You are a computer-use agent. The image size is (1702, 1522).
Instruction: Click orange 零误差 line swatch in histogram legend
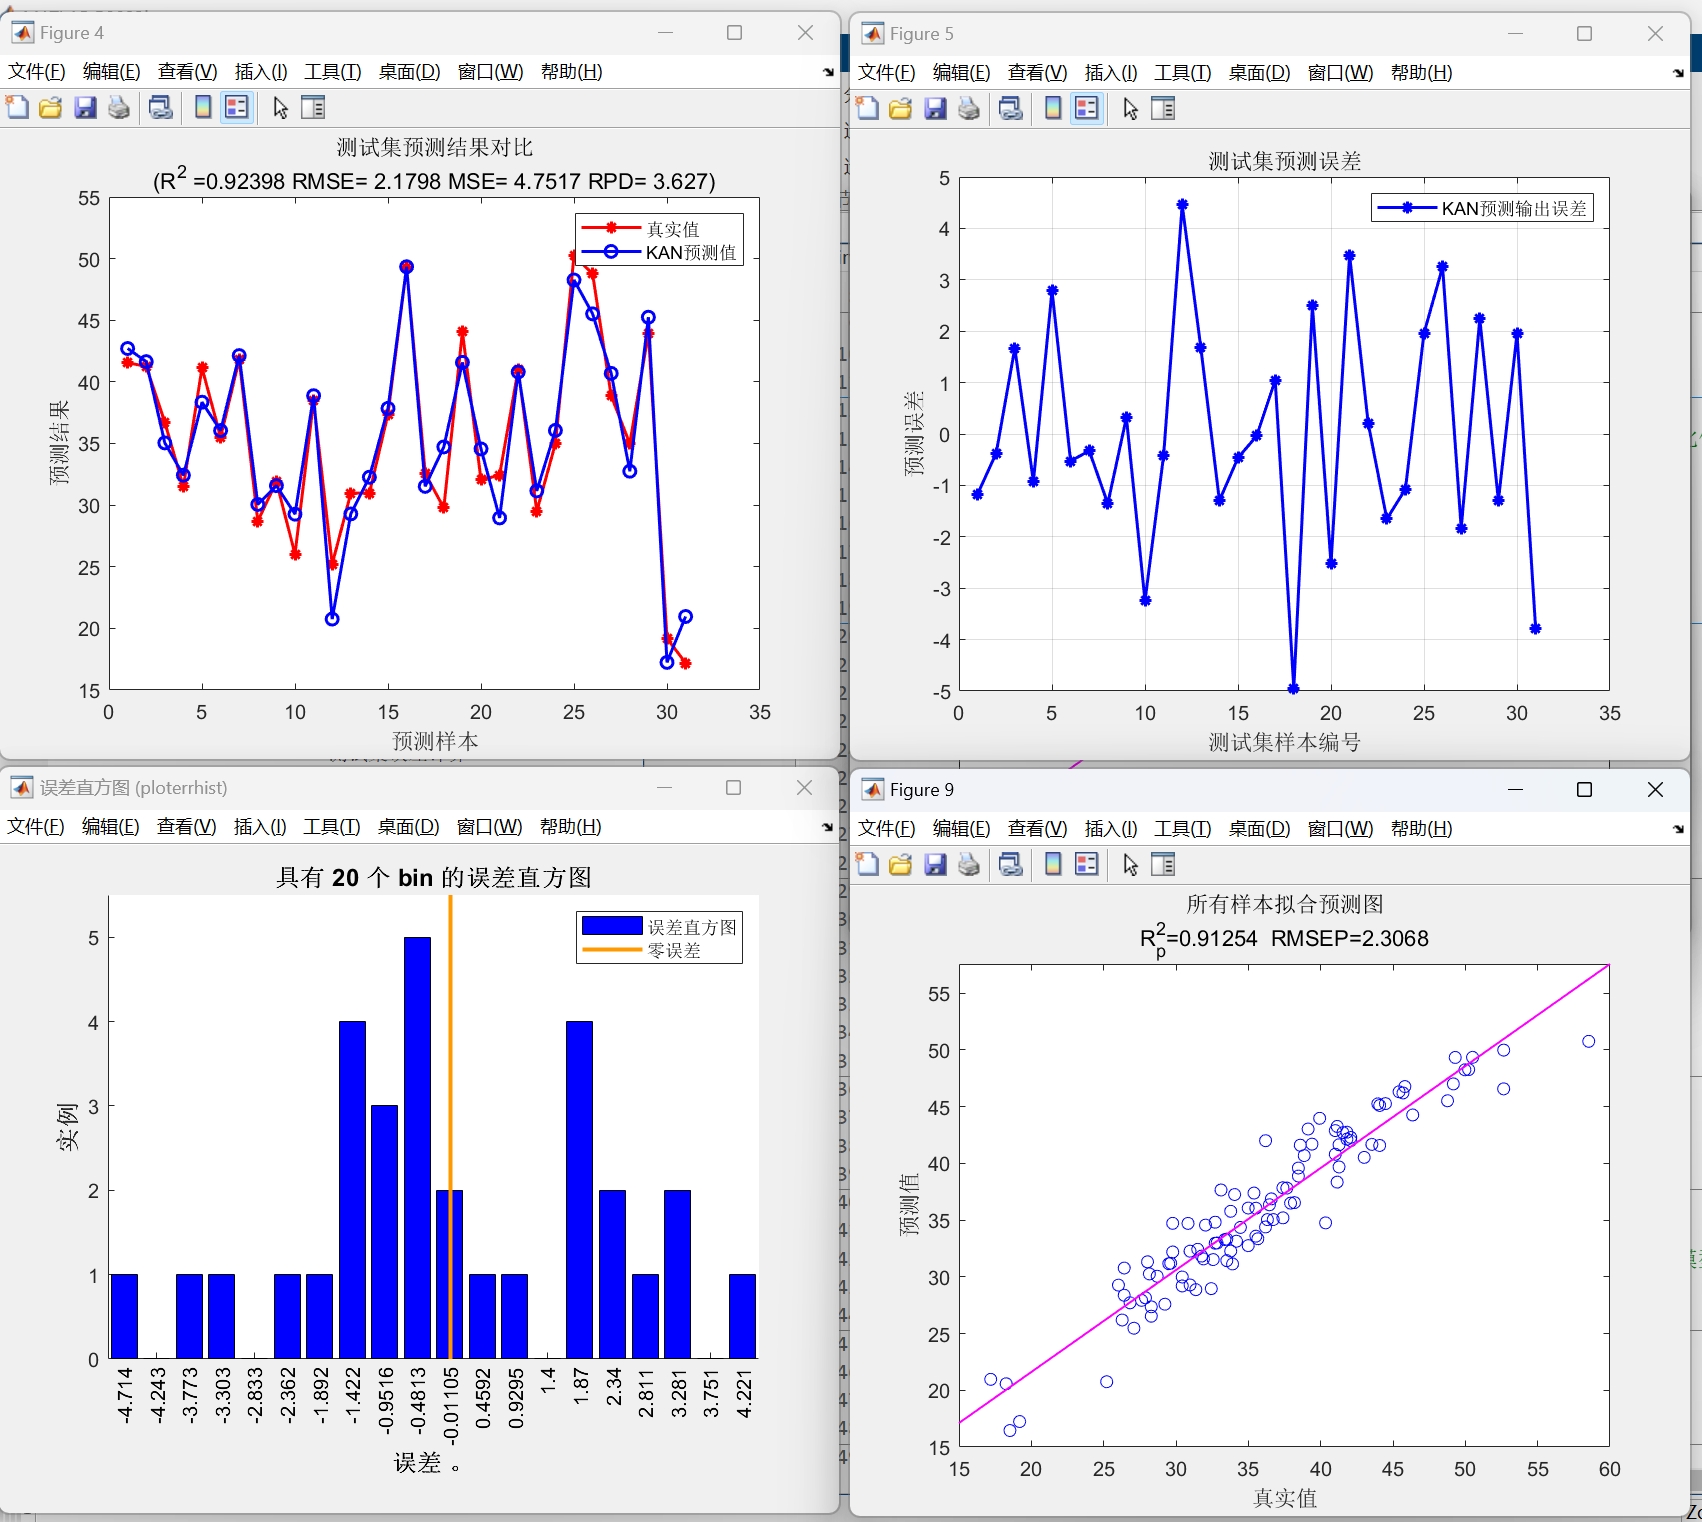611,951
